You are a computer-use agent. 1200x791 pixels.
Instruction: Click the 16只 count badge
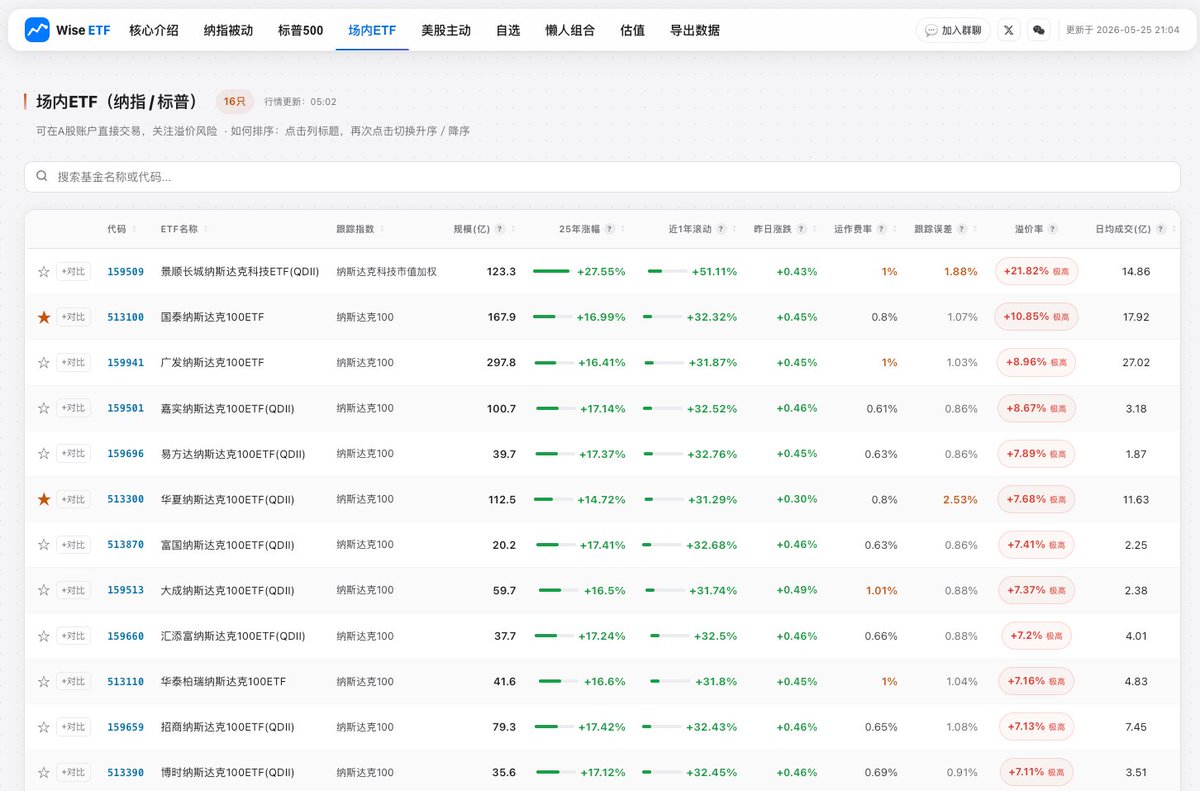[235, 101]
